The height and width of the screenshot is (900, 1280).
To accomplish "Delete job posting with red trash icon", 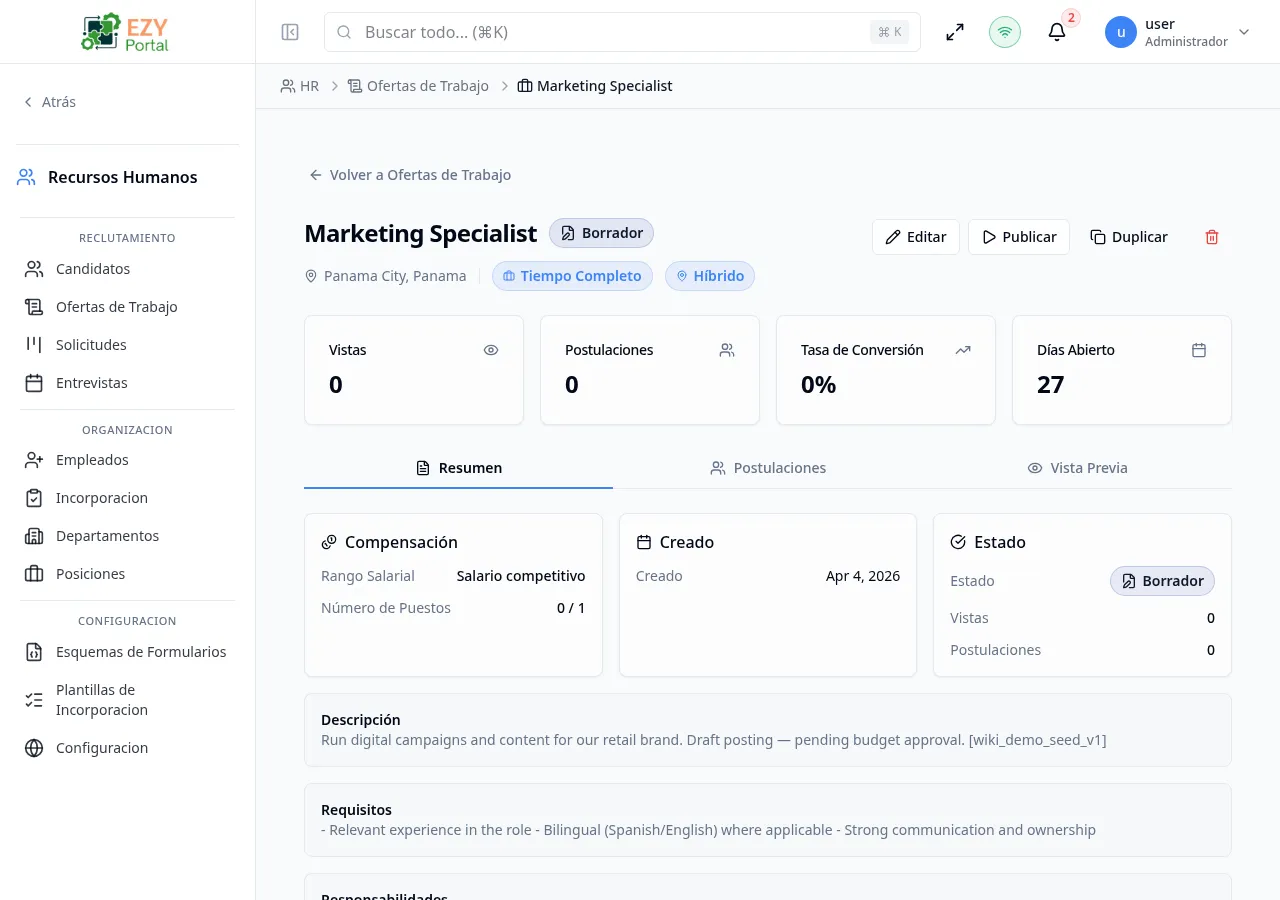I will (x=1212, y=237).
